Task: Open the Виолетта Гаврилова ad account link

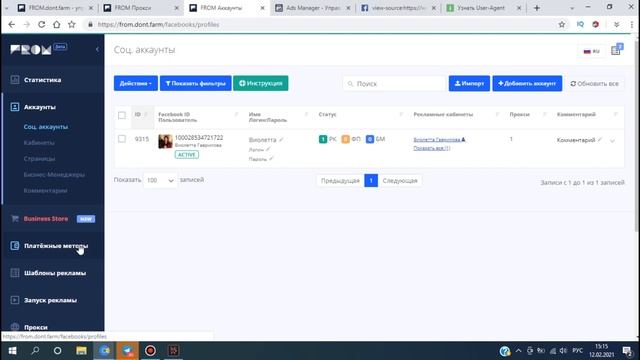Action: point(439,140)
